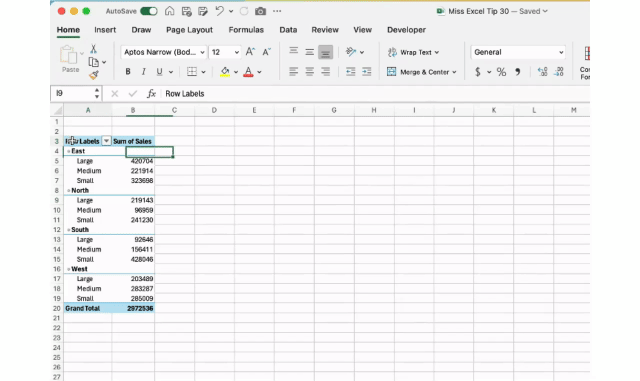Click the Home icon in title bar
This screenshot has height=381, width=640.
point(169,11)
